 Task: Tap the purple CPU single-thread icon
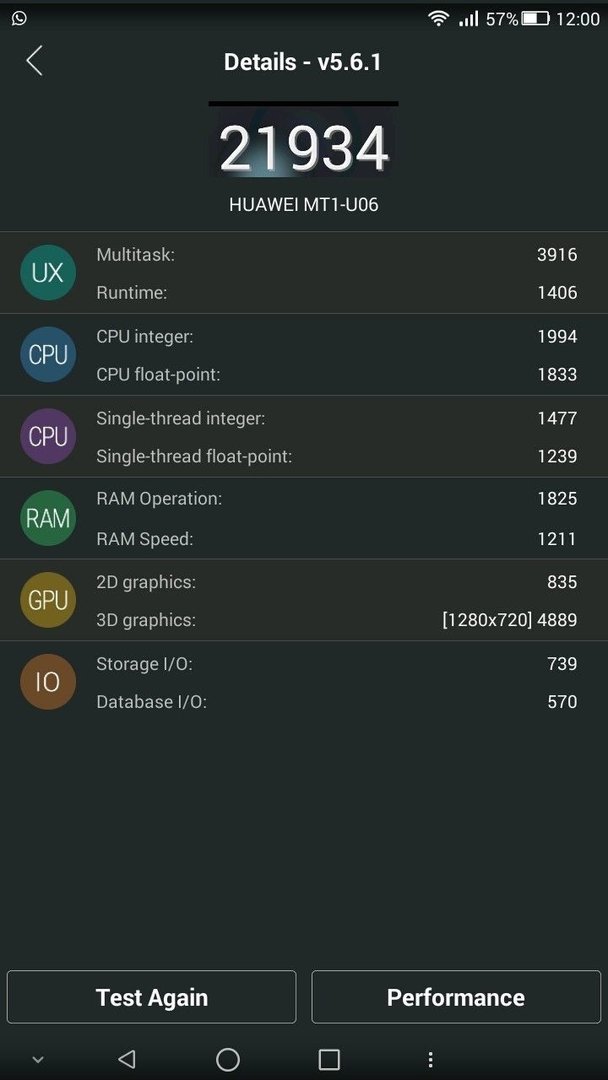48,436
